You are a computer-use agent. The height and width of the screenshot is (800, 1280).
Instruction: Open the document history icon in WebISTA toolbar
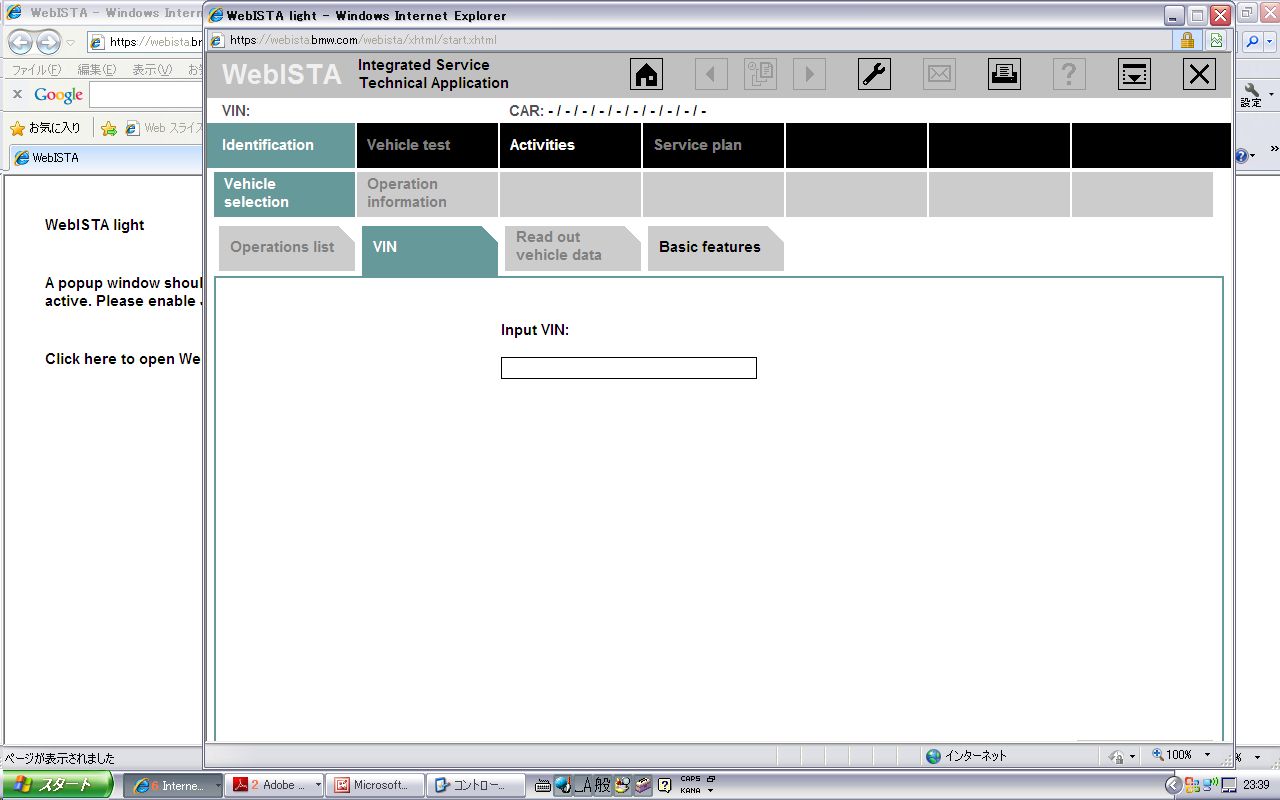click(760, 74)
